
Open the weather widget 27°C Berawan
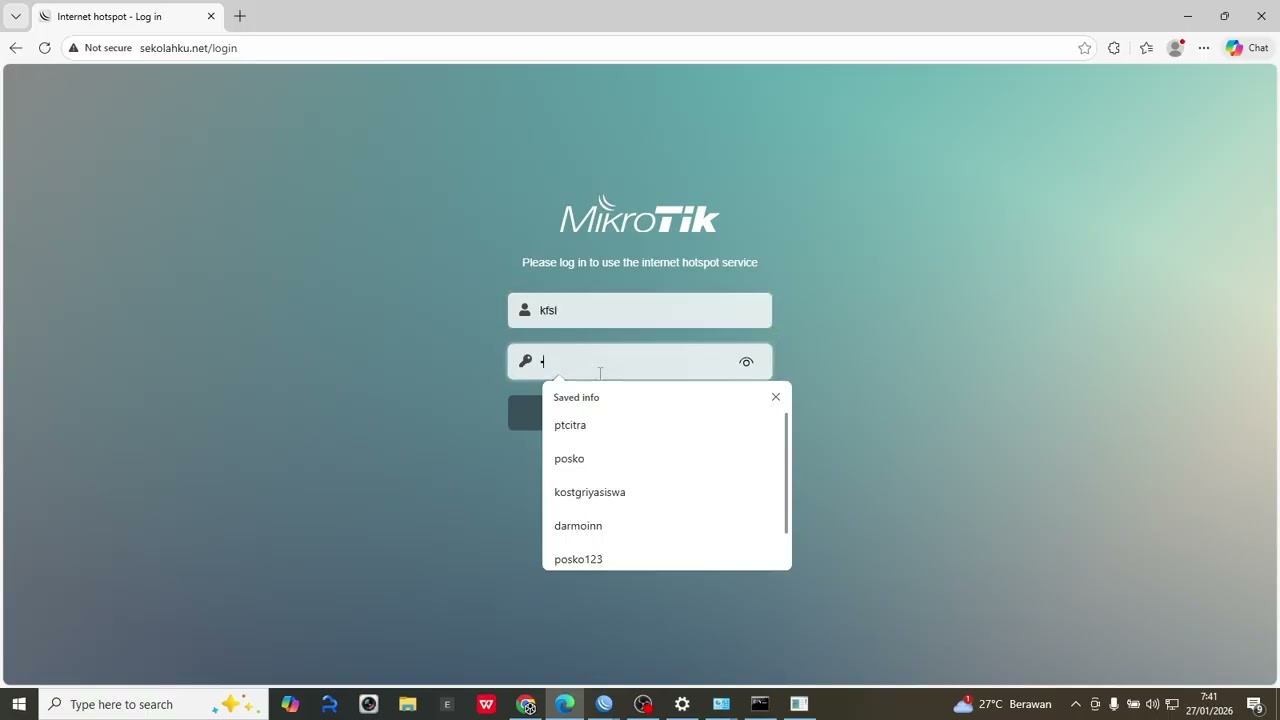click(x=1002, y=704)
